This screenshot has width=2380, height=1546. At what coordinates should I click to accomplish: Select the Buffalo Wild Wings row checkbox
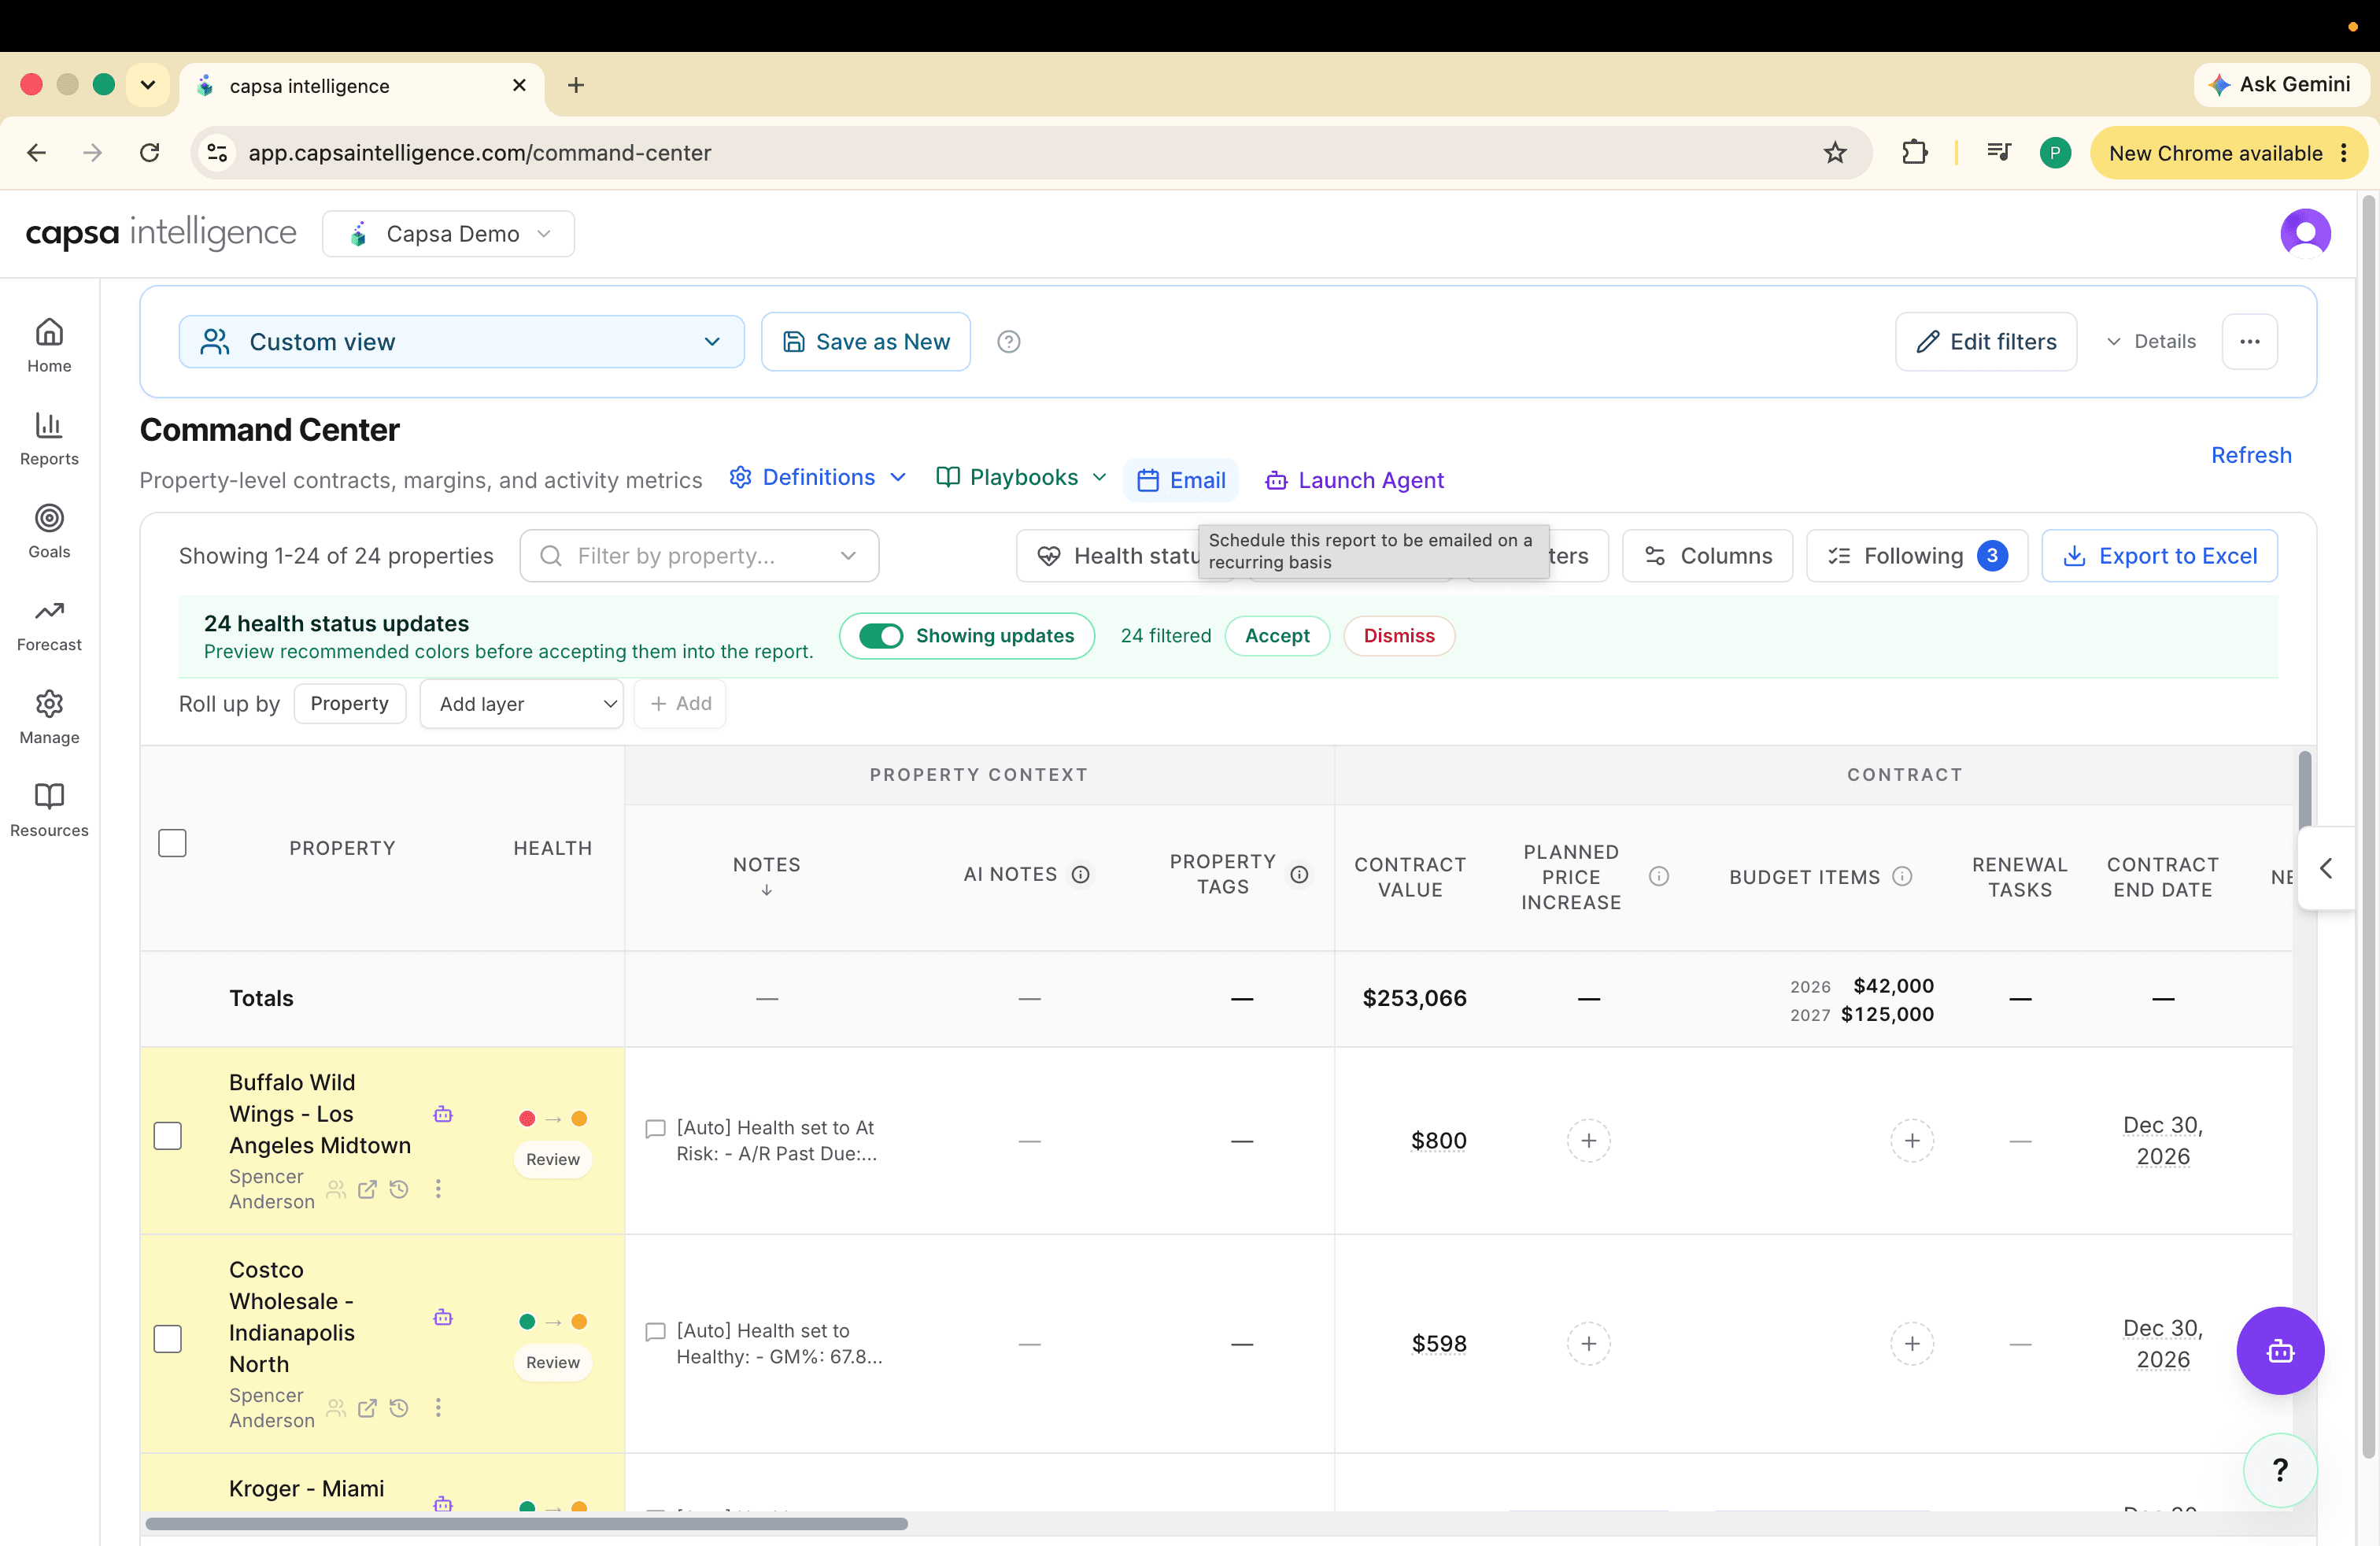pos(167,1136)
